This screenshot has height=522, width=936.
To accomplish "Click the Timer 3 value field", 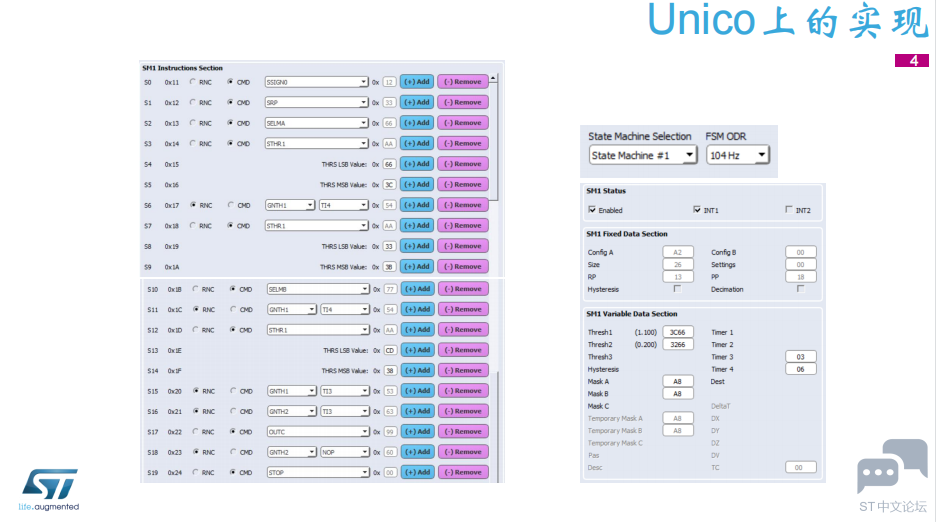I will coord(800,357).
